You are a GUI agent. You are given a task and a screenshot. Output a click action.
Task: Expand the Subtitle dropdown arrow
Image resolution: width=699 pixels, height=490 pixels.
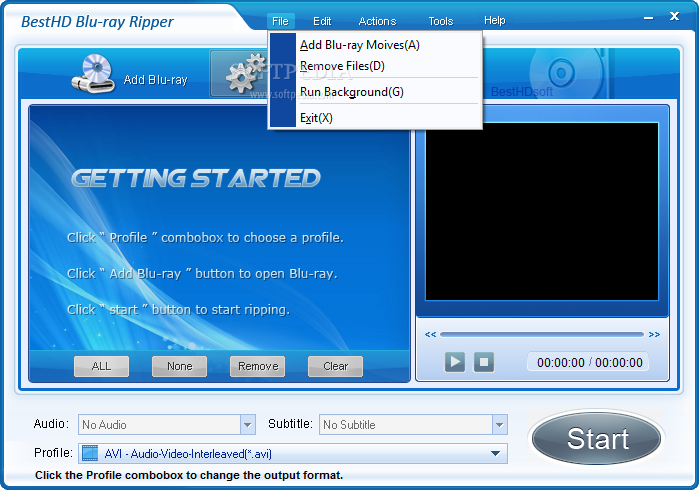(x=500, y=424)
